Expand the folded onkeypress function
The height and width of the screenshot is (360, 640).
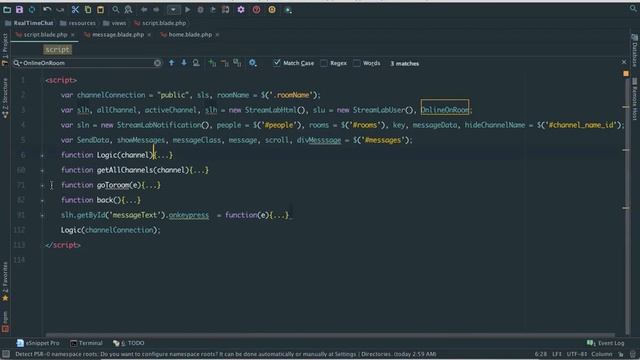point(42,216)
